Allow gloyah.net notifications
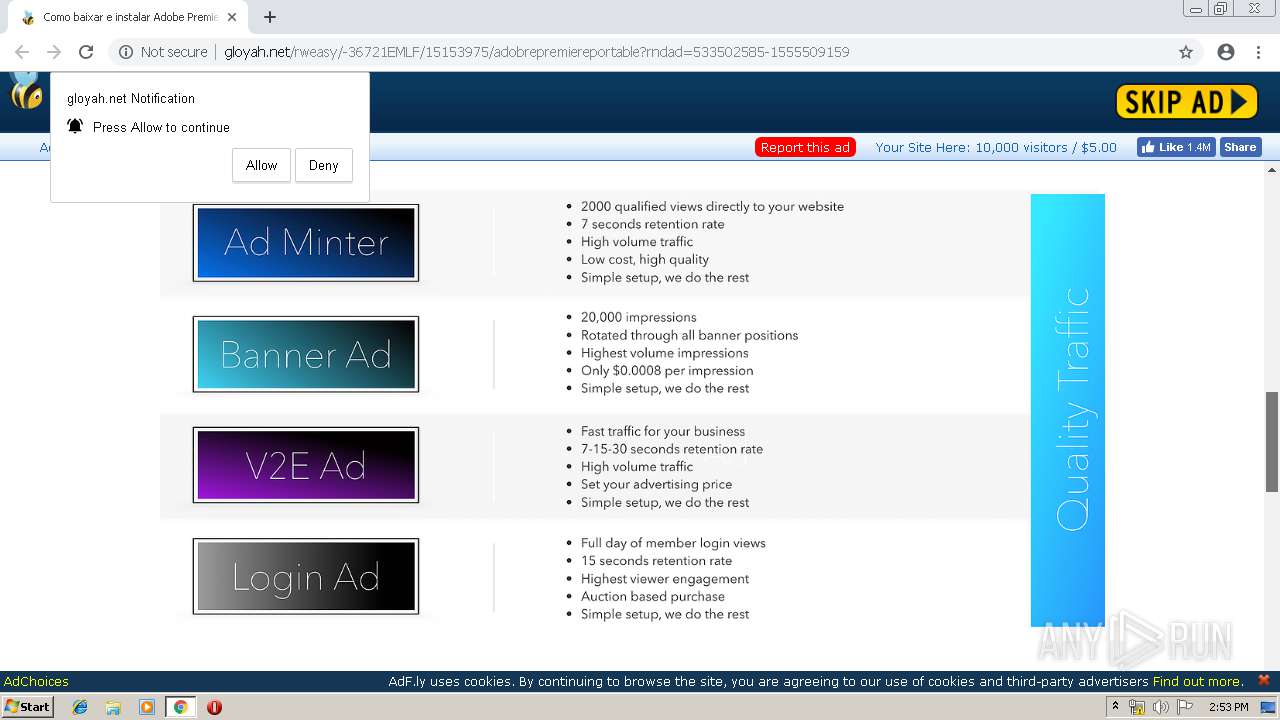 [x=261, y=165]
